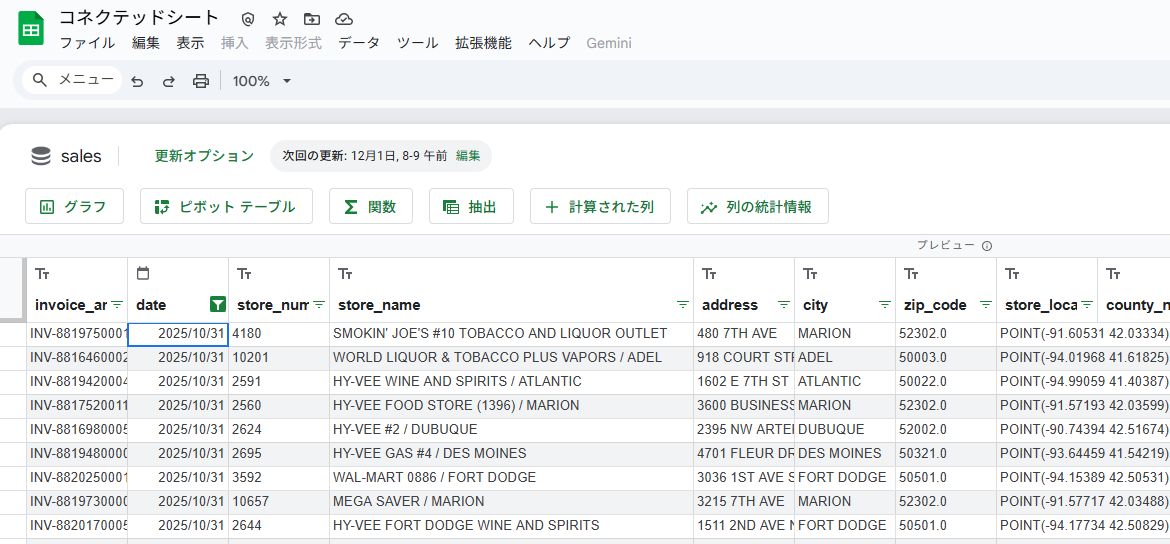Click the Google Sheets home icon
1170x544 pixels.
31,29
